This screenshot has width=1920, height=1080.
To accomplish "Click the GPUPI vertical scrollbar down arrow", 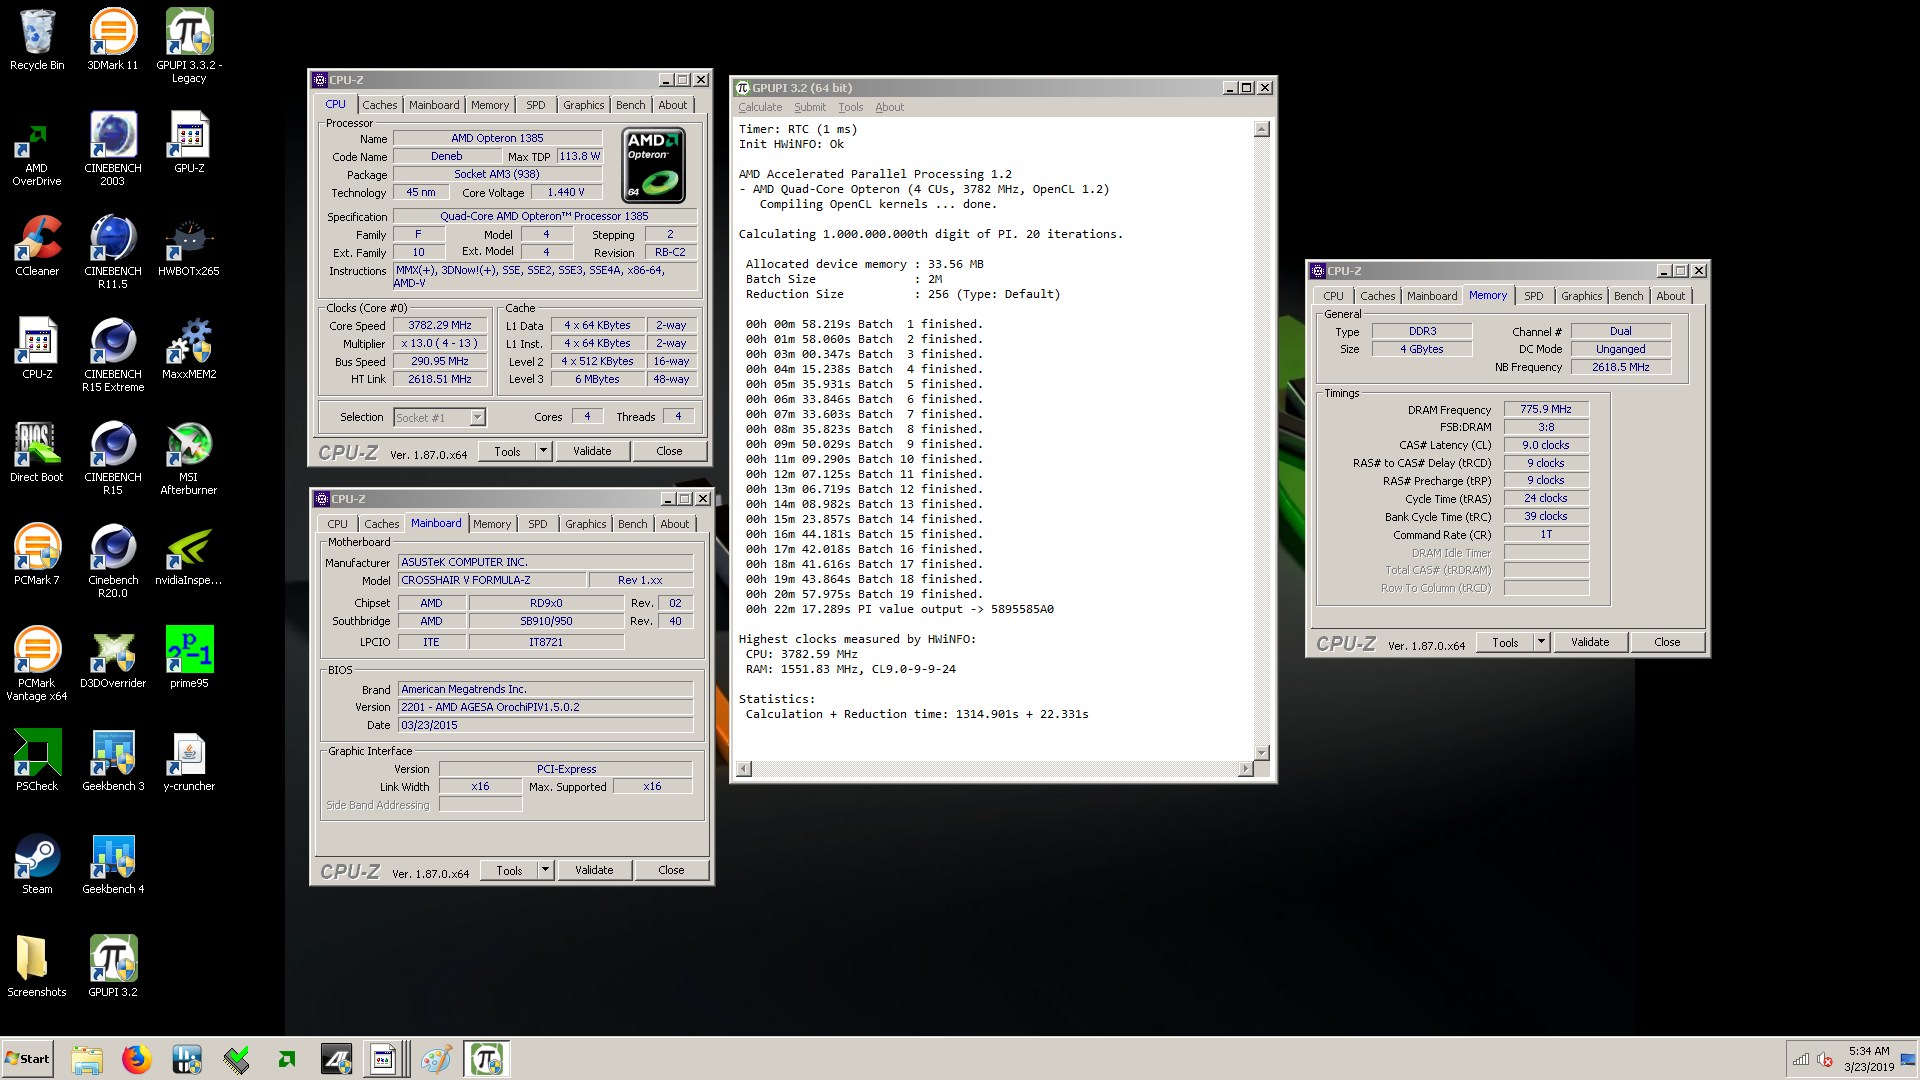I will coord(1261,753).
